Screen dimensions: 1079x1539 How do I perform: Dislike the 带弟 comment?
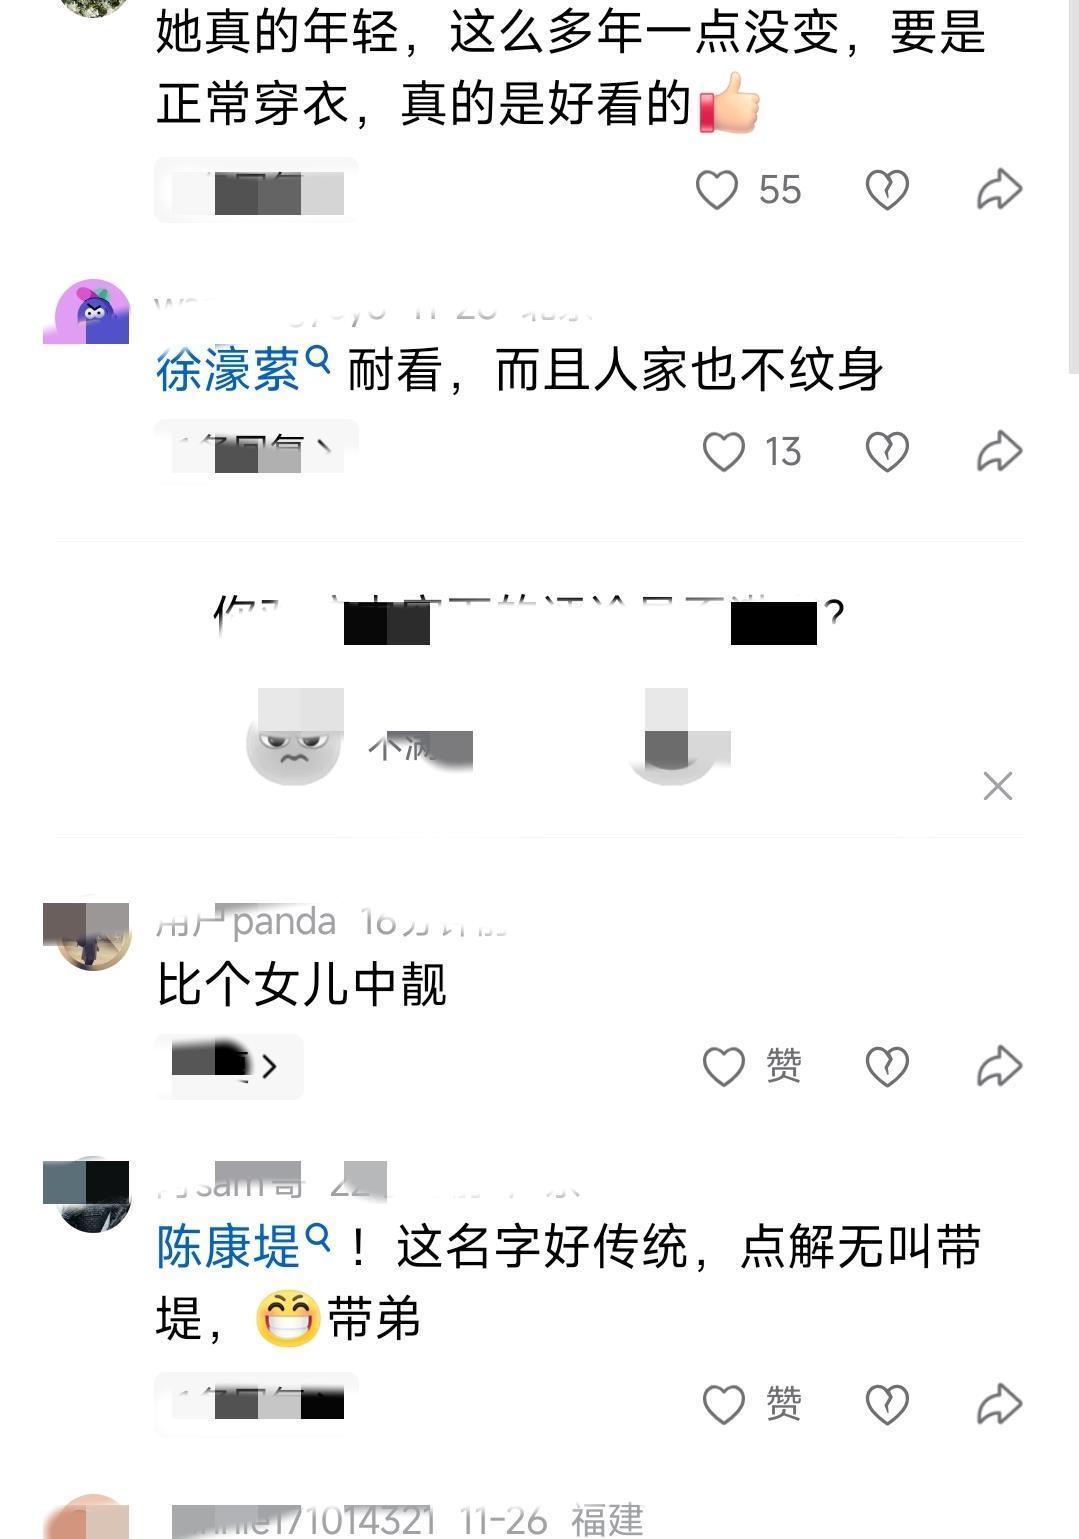(886, 1405)
